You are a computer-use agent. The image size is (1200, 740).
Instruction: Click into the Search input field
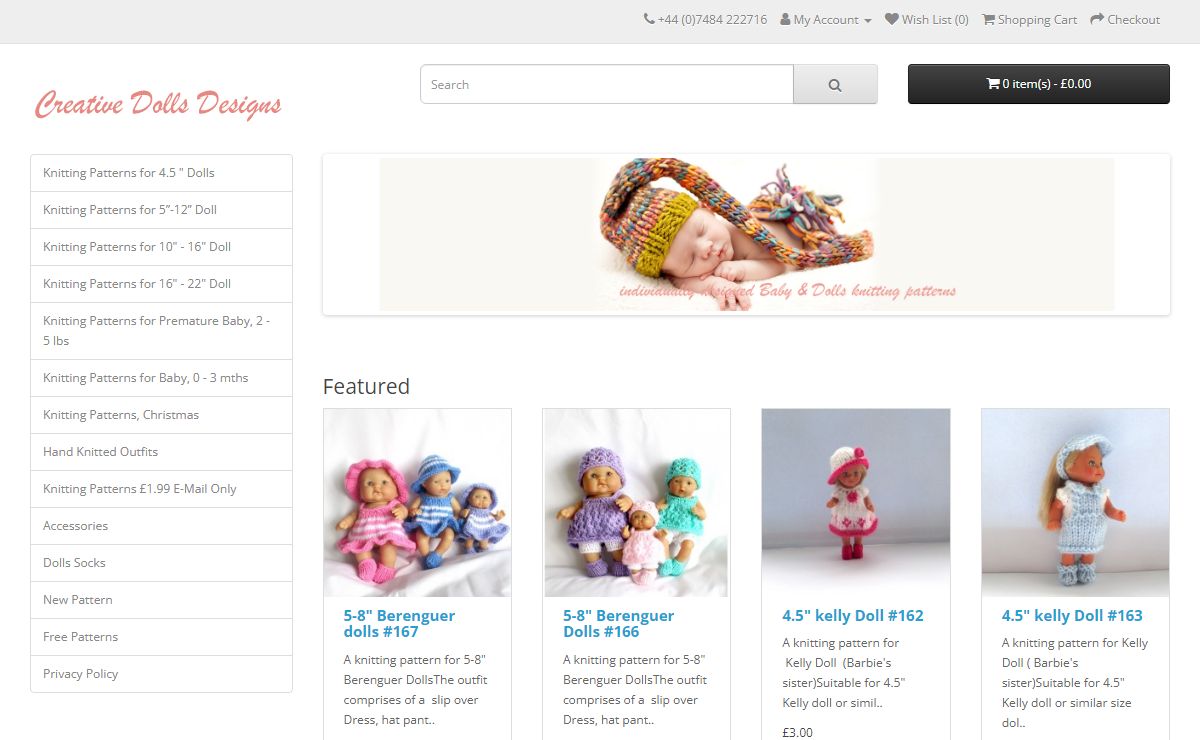(x=607, y=85)
